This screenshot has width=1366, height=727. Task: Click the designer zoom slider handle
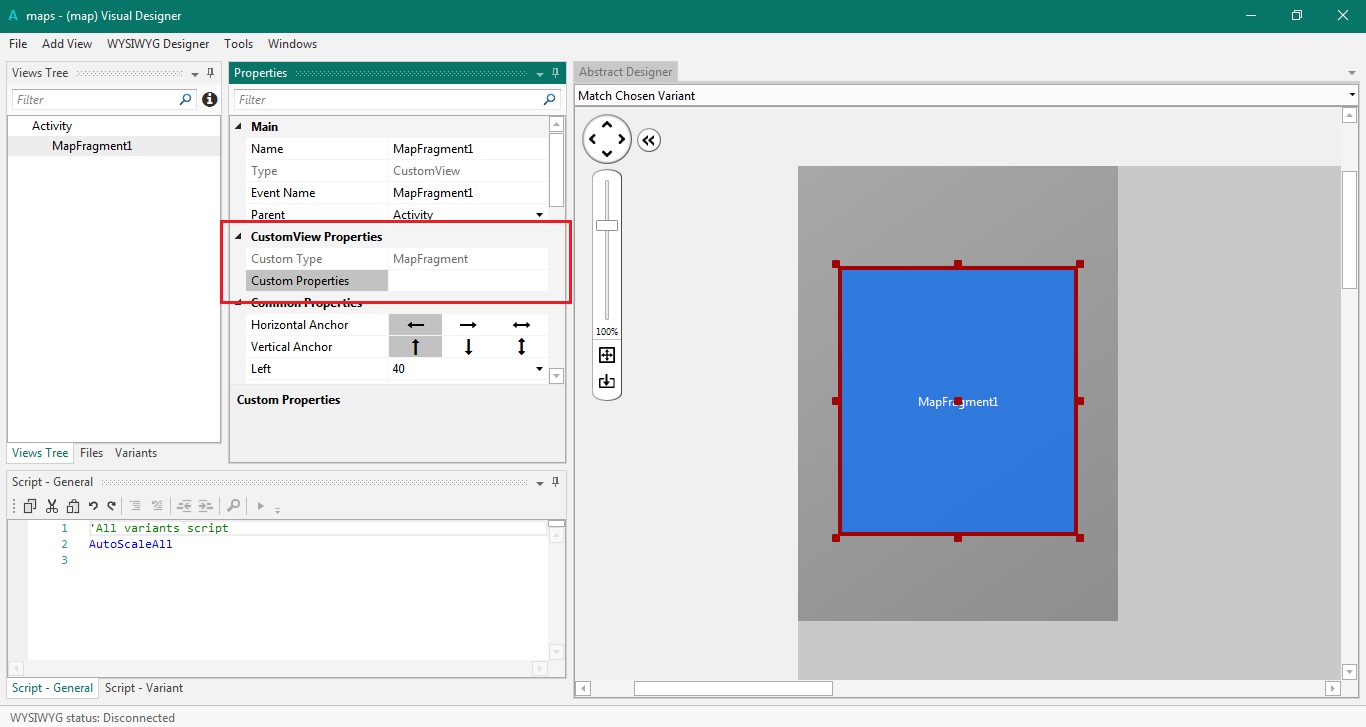tap(607, 226)
